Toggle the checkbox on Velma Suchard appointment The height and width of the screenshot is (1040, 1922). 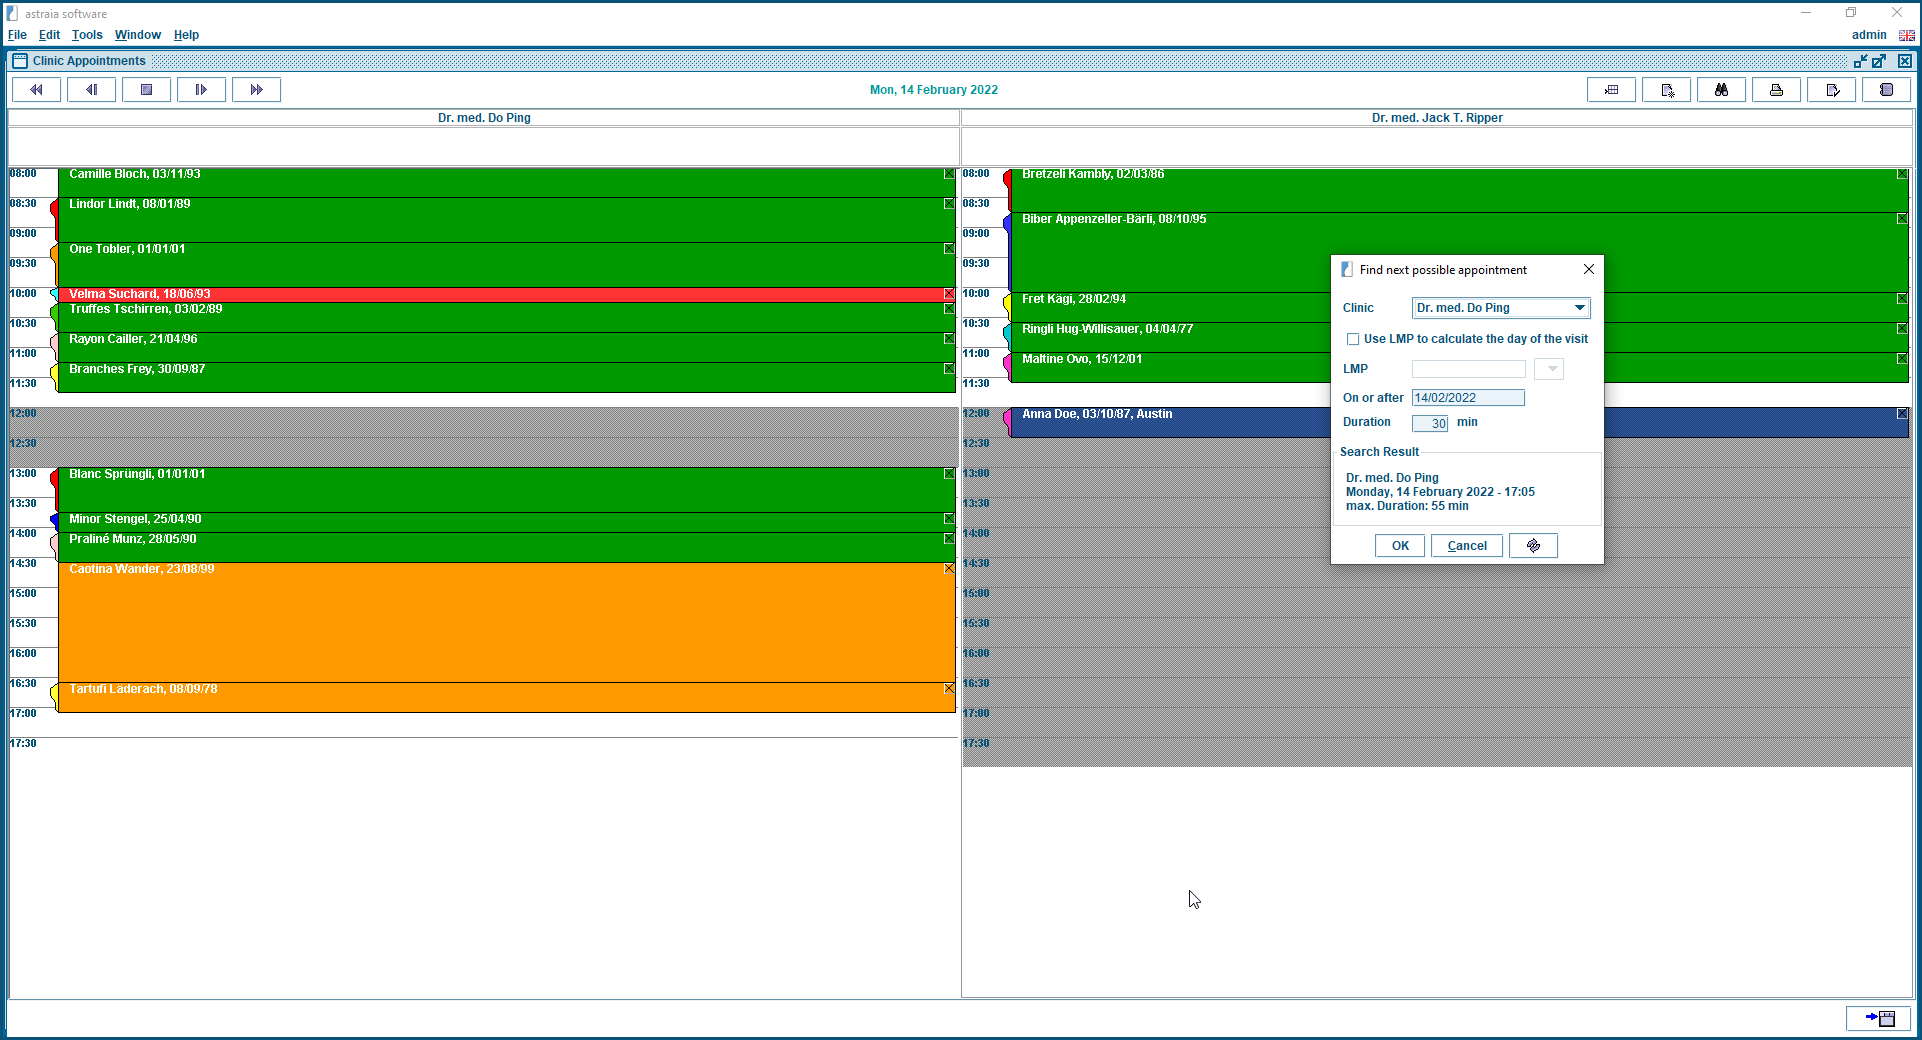tap(949, 294)
